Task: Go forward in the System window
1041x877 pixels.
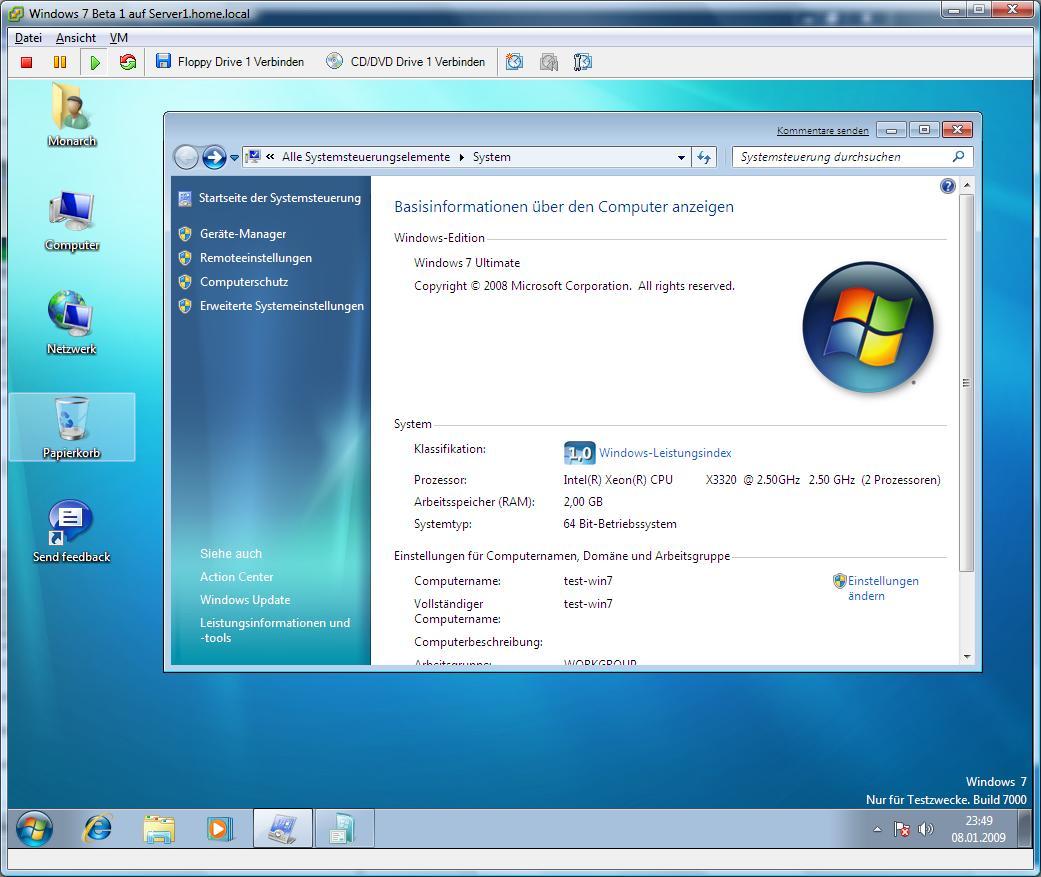Action: [214, 157]
